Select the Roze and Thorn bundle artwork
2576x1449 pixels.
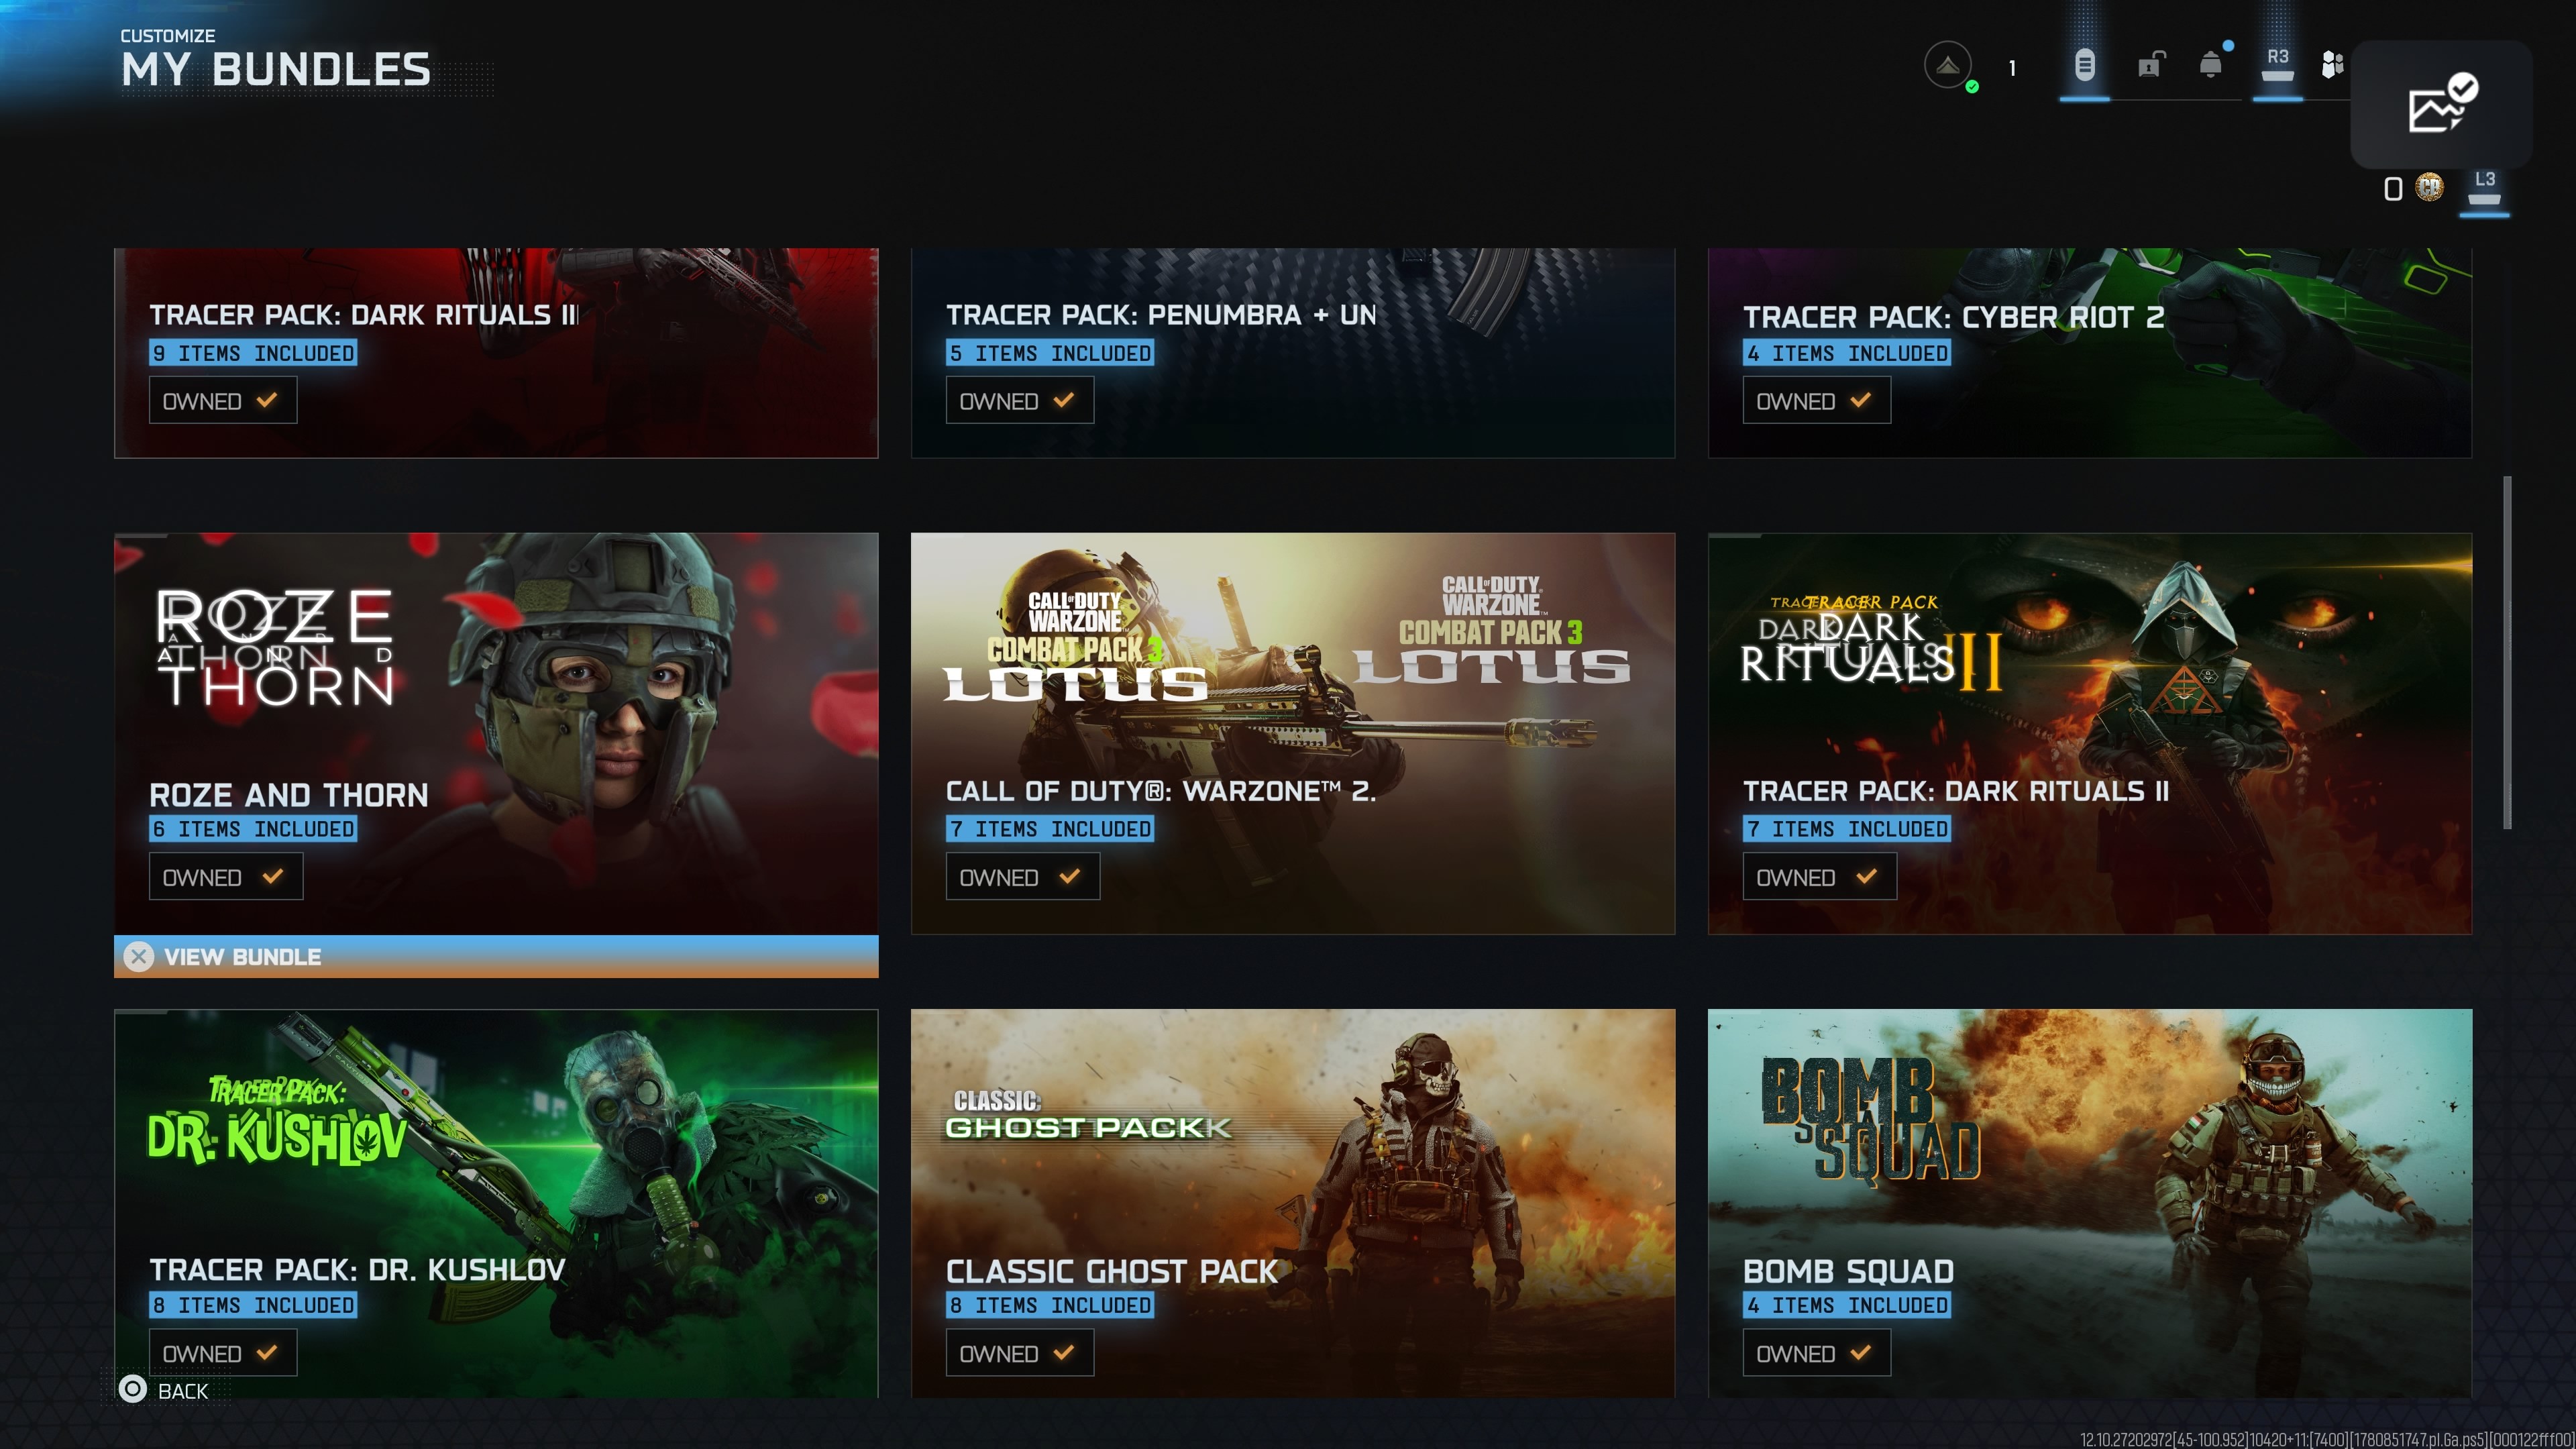click(x=496, y=734)
